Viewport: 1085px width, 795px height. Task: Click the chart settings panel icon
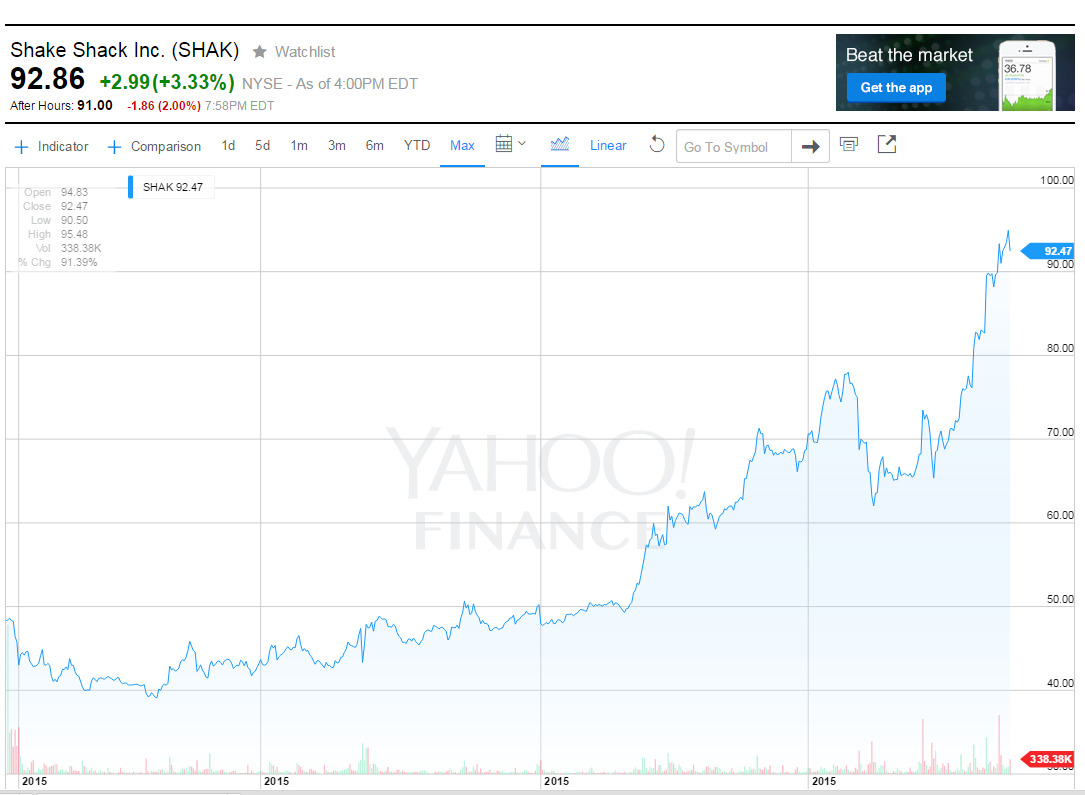[849, 144]
